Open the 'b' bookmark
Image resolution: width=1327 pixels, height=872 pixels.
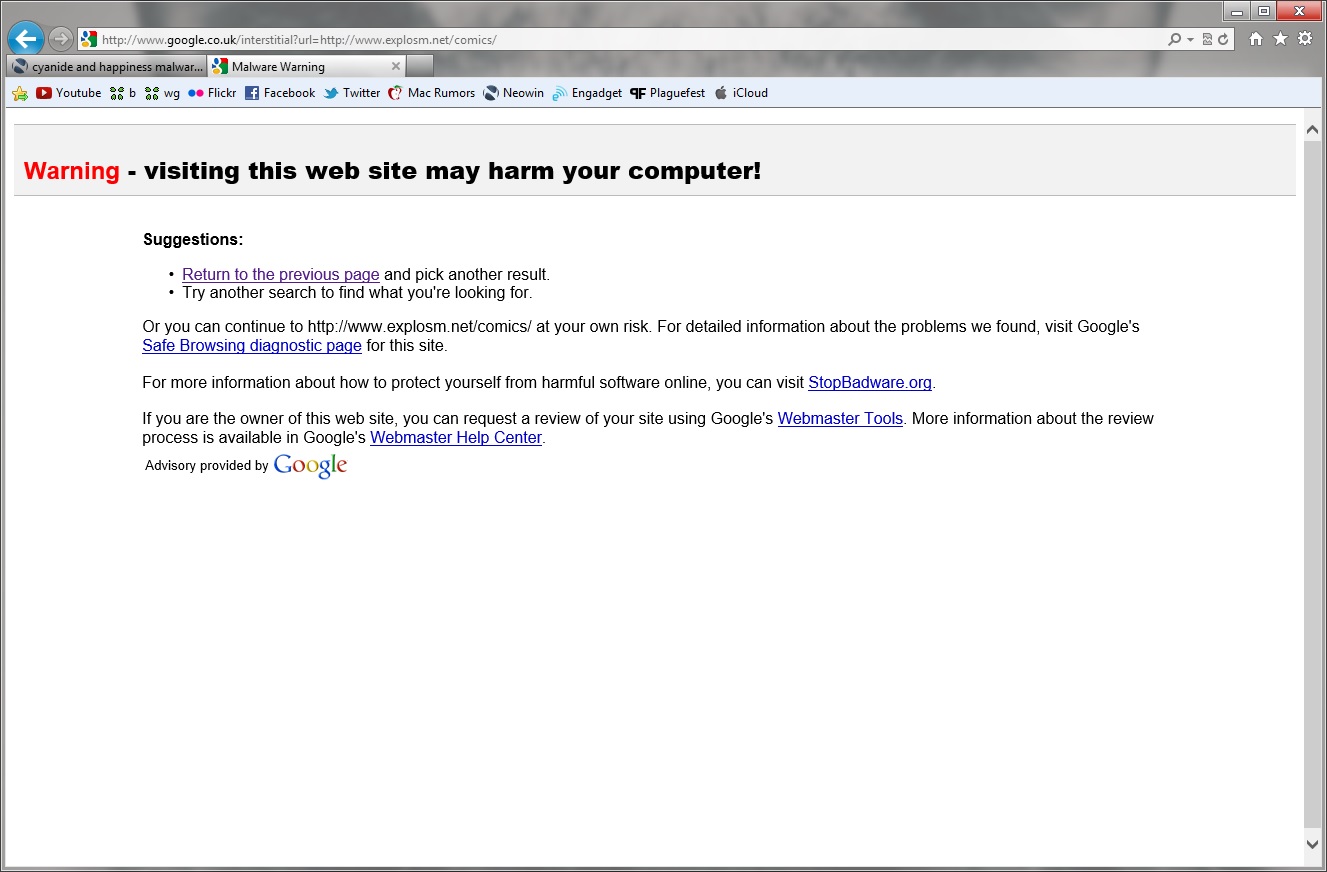(x=123, y=93)
